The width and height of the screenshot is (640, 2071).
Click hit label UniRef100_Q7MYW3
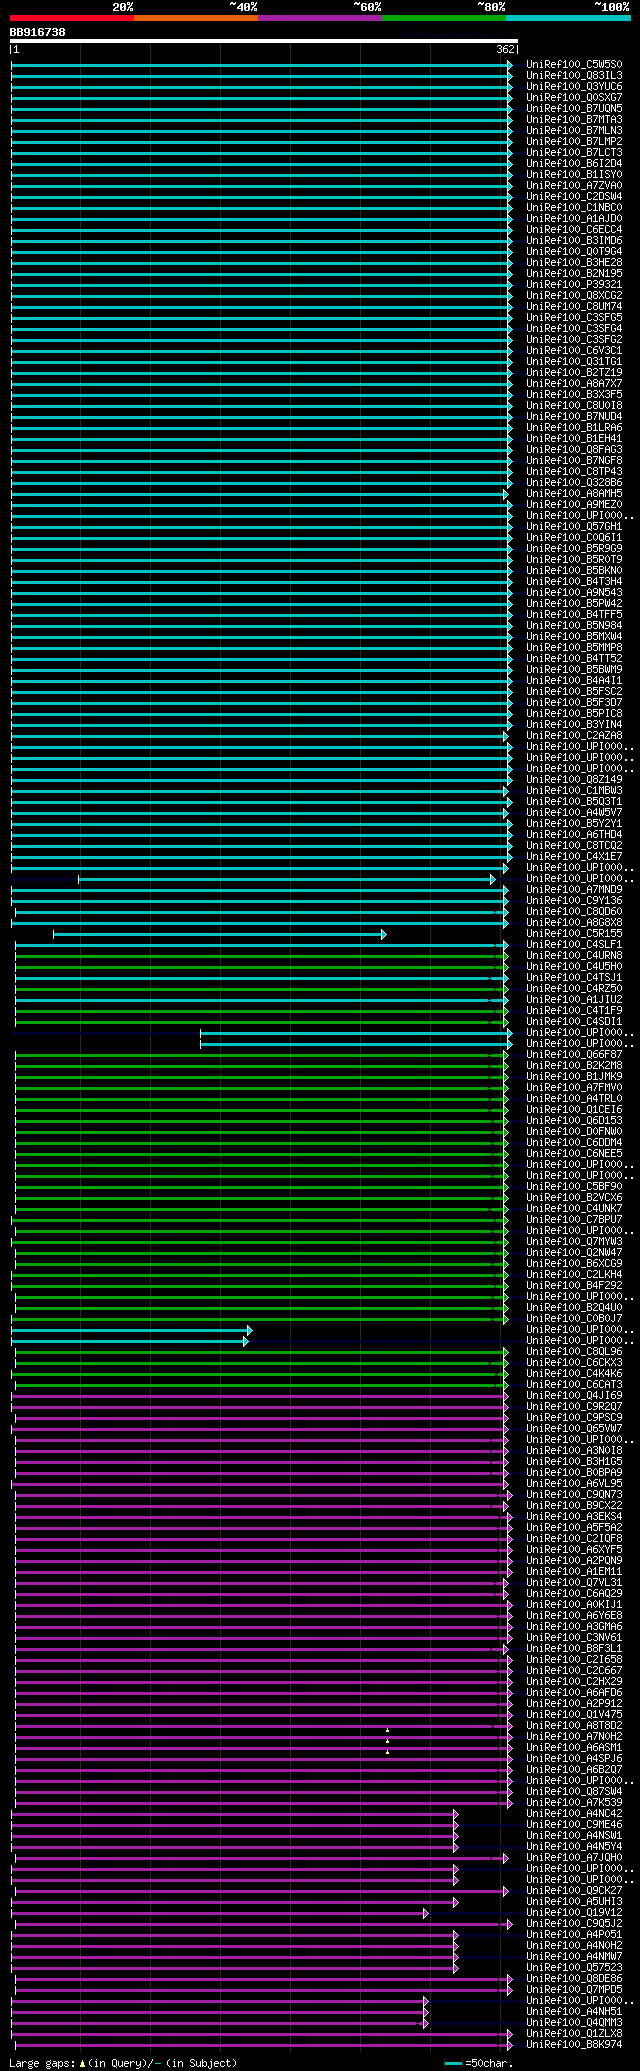pos(574,1242)
